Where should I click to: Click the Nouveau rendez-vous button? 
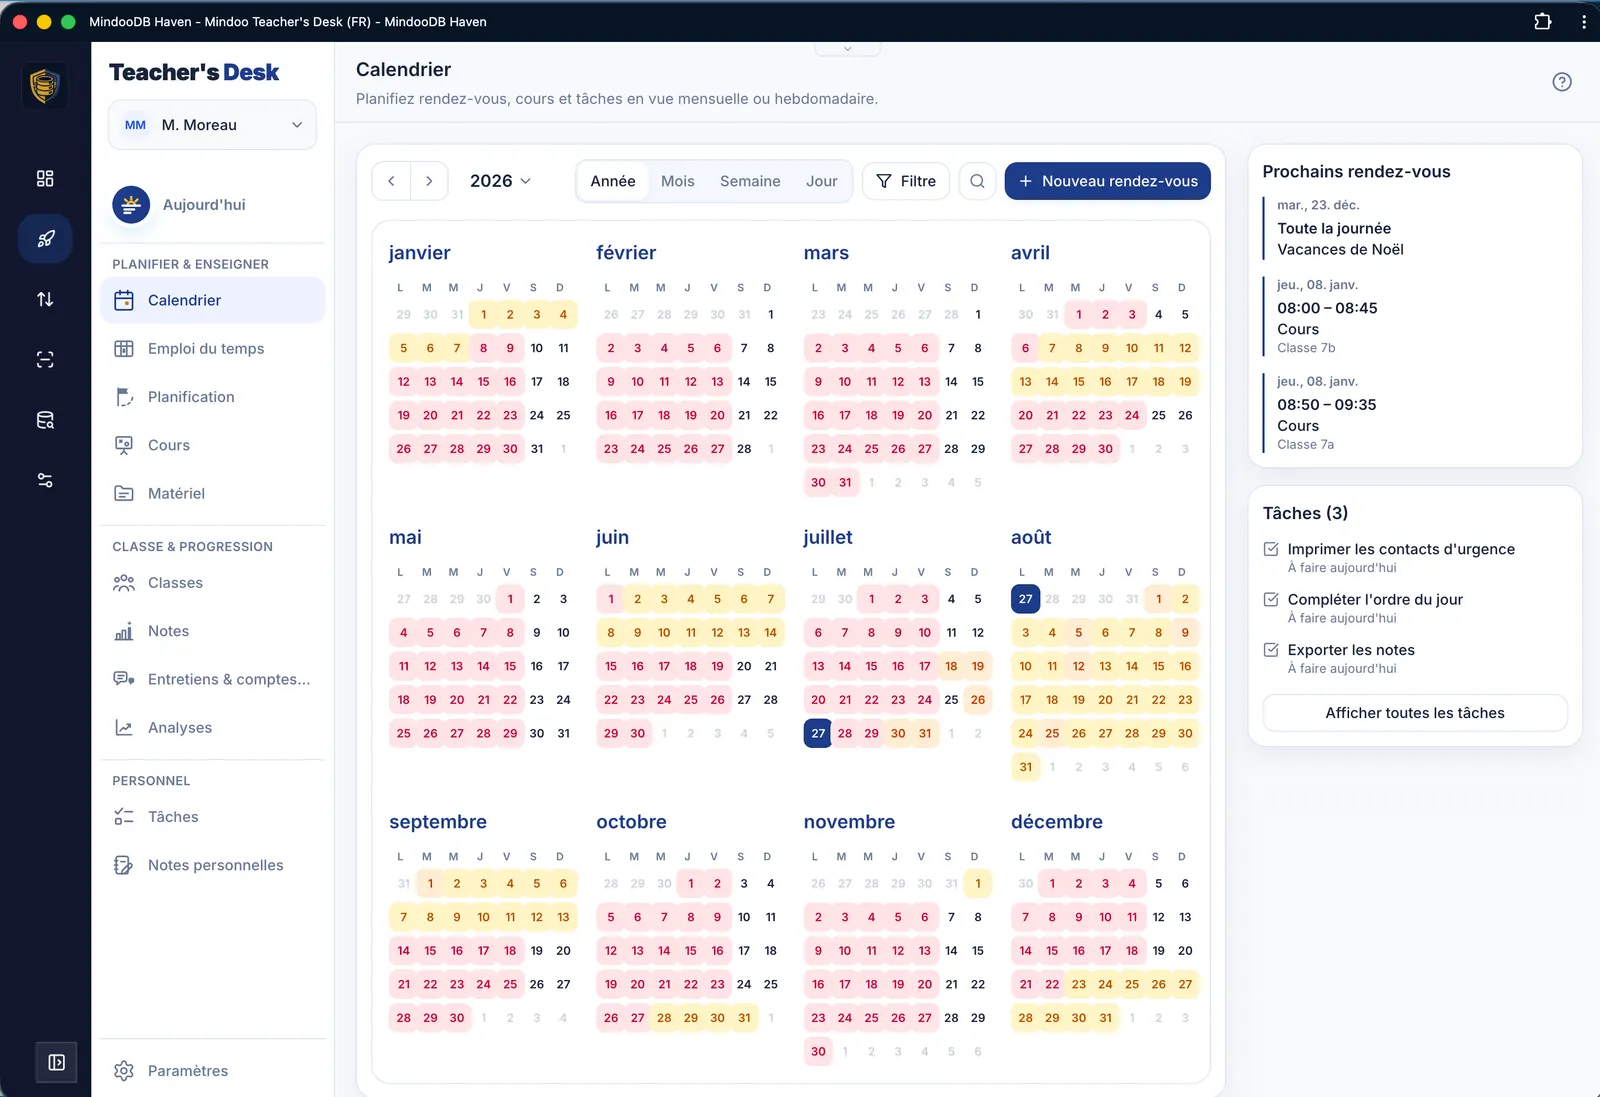coord(1107,181)
